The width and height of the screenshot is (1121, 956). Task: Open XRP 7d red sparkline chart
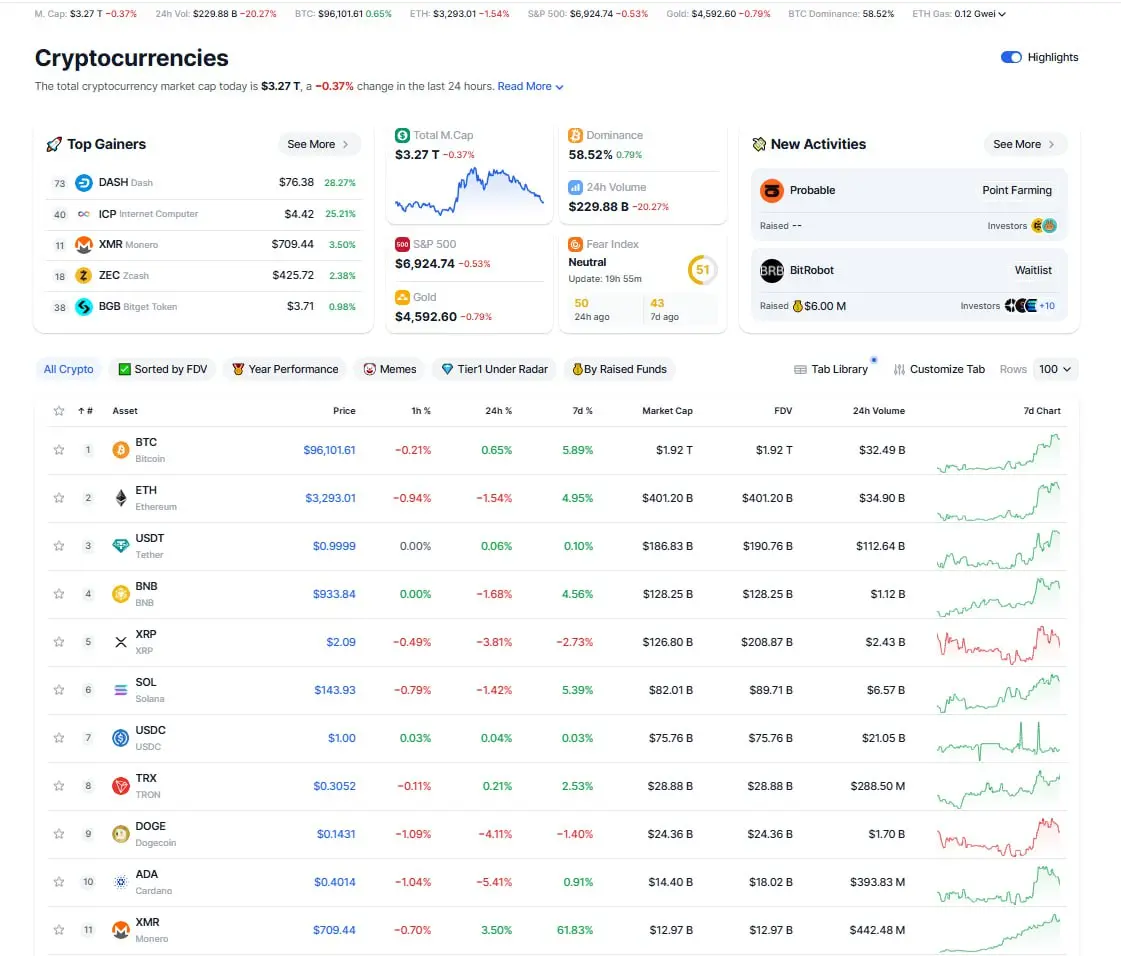(x=999, y=644)
